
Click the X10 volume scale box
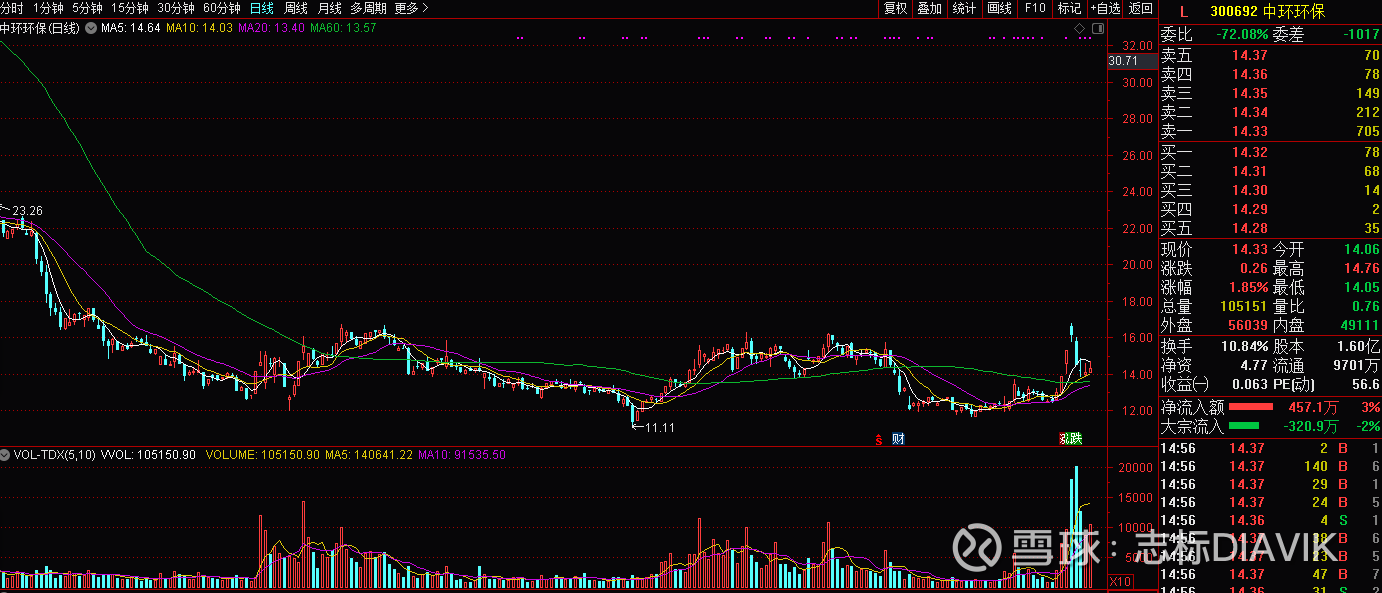[1122, 581]
